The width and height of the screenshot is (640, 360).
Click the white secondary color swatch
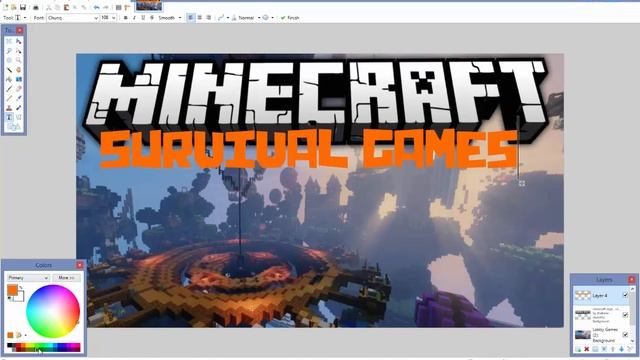(20, 297)
